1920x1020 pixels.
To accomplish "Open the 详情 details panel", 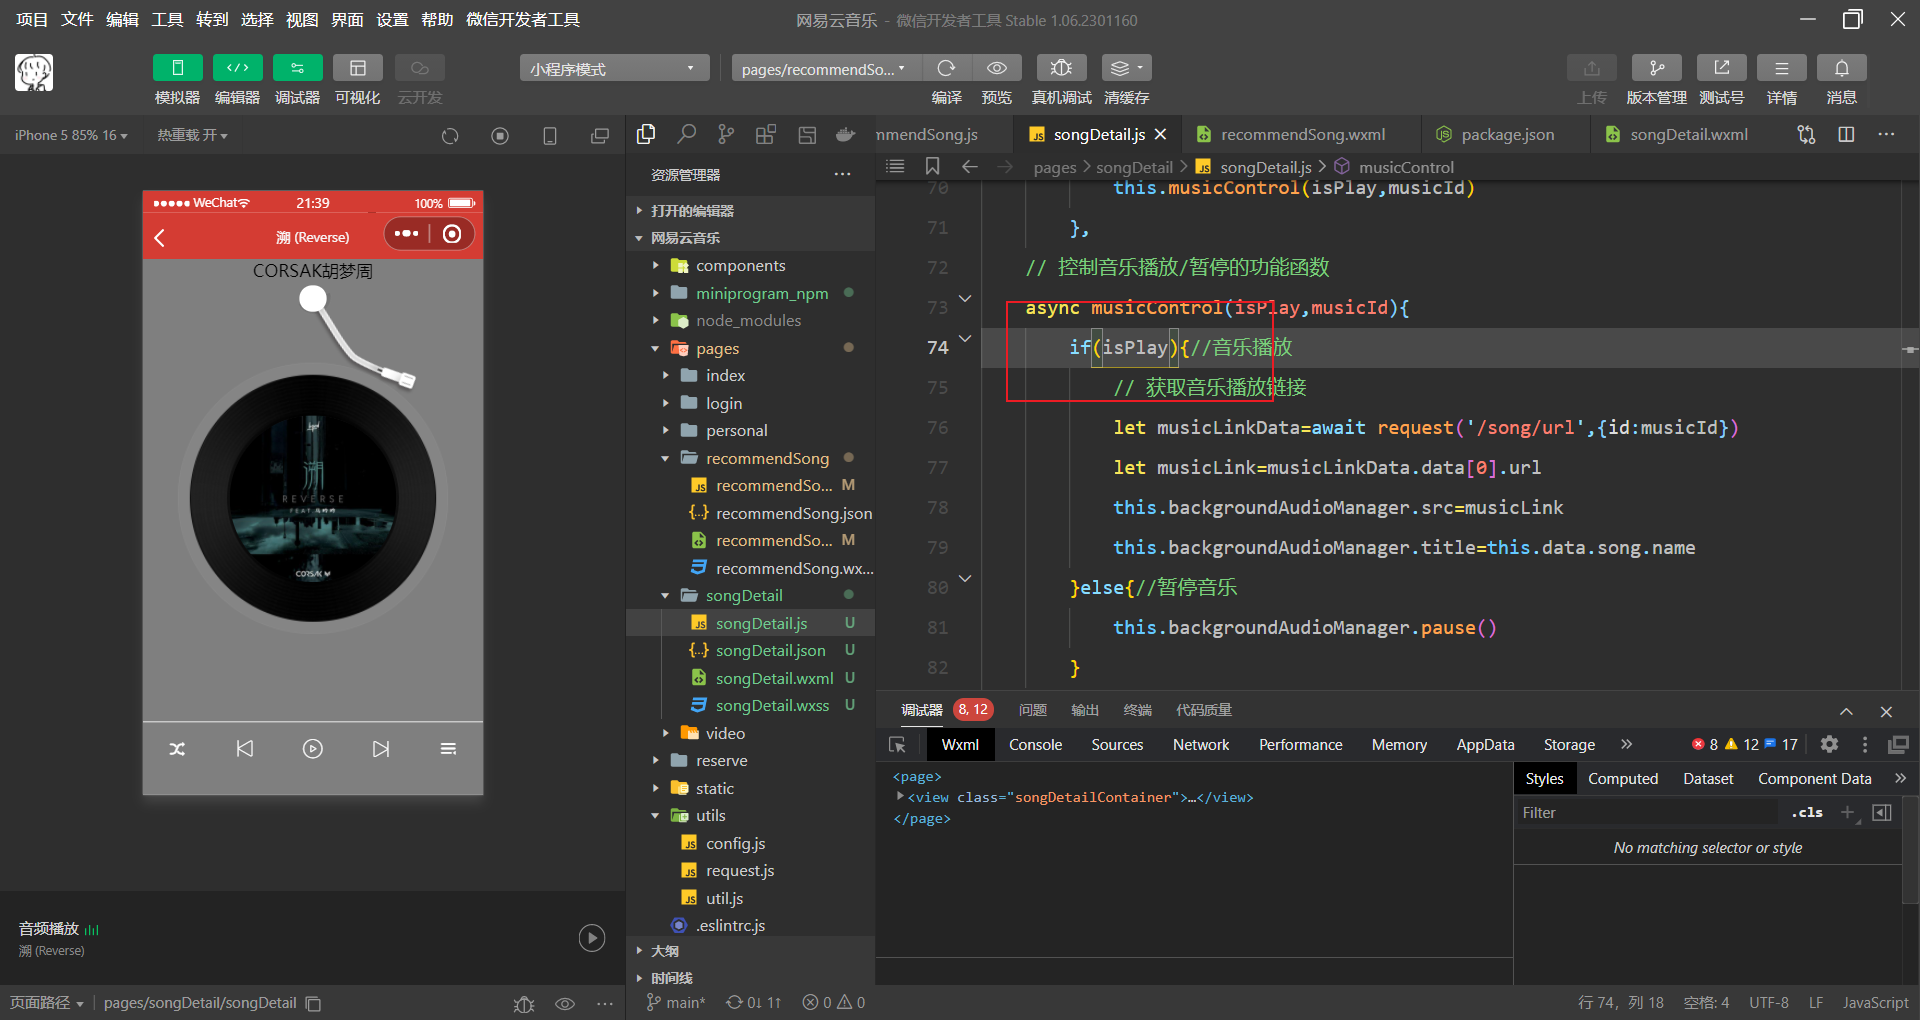I will [x=1781, y=68].
